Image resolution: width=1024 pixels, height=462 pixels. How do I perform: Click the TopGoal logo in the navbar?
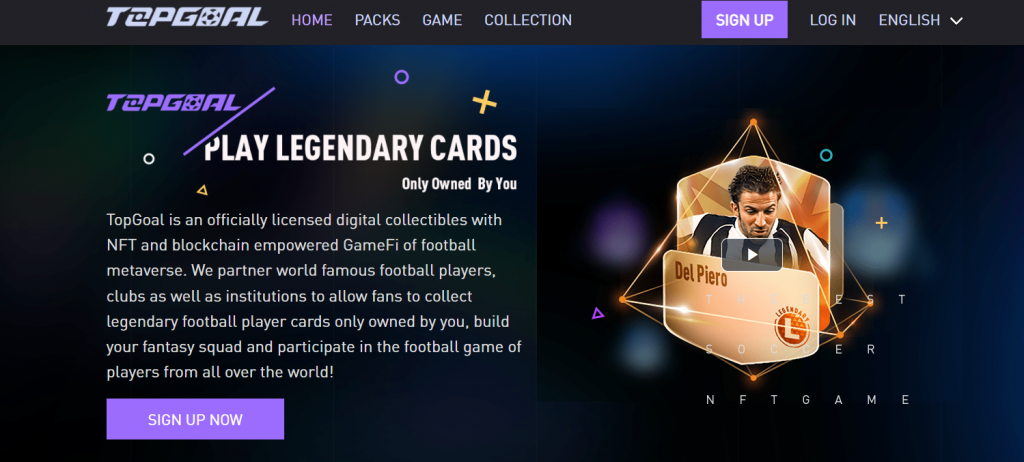(187, 17)
